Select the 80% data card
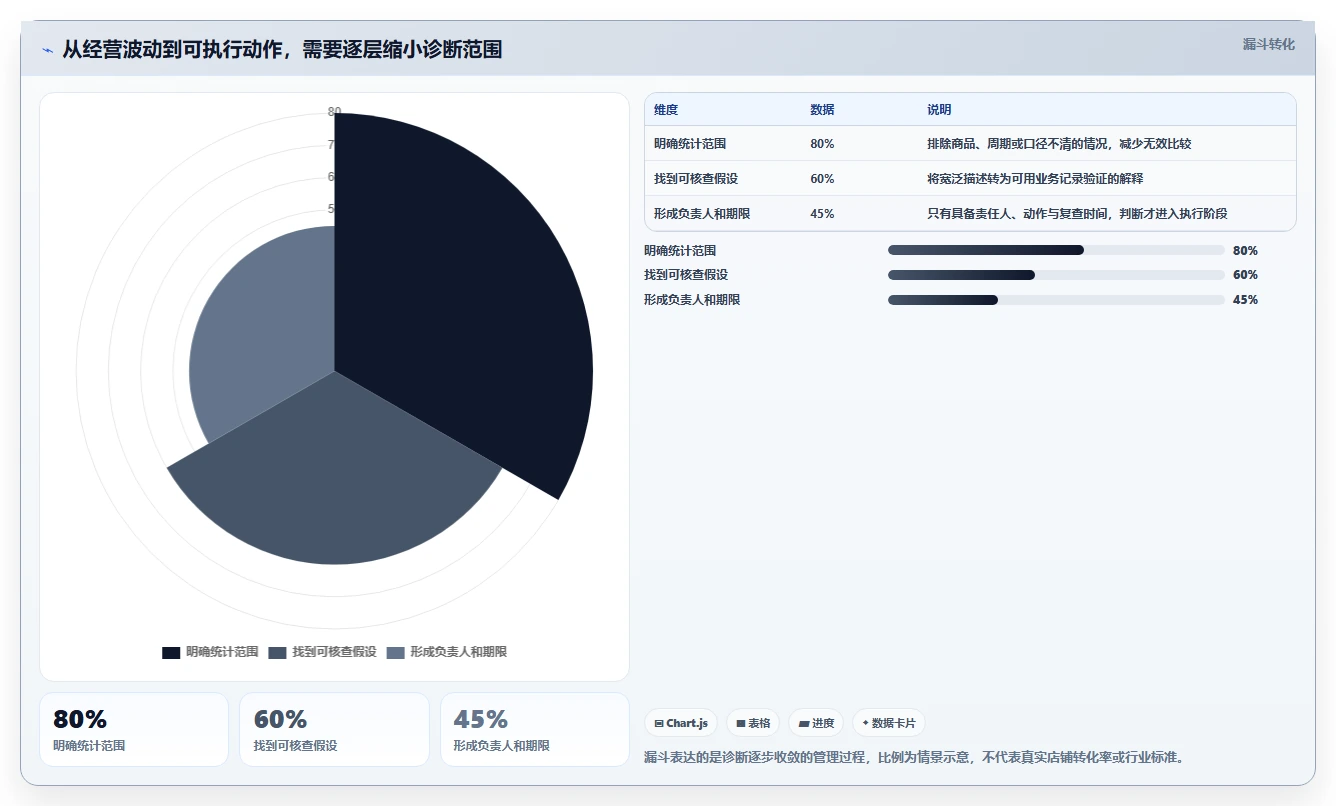The image size is (1336, 806). (x=134, y=729)
